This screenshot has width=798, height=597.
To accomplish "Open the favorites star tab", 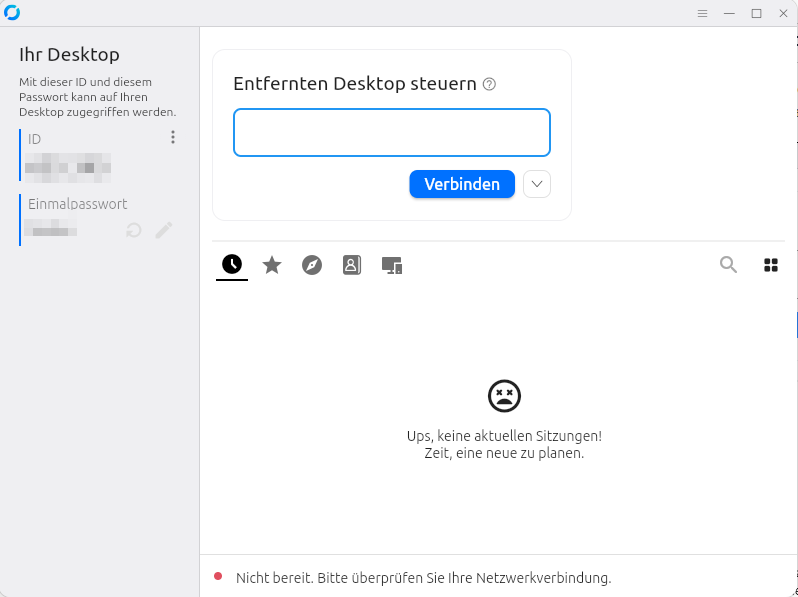I will pos(272,265).
